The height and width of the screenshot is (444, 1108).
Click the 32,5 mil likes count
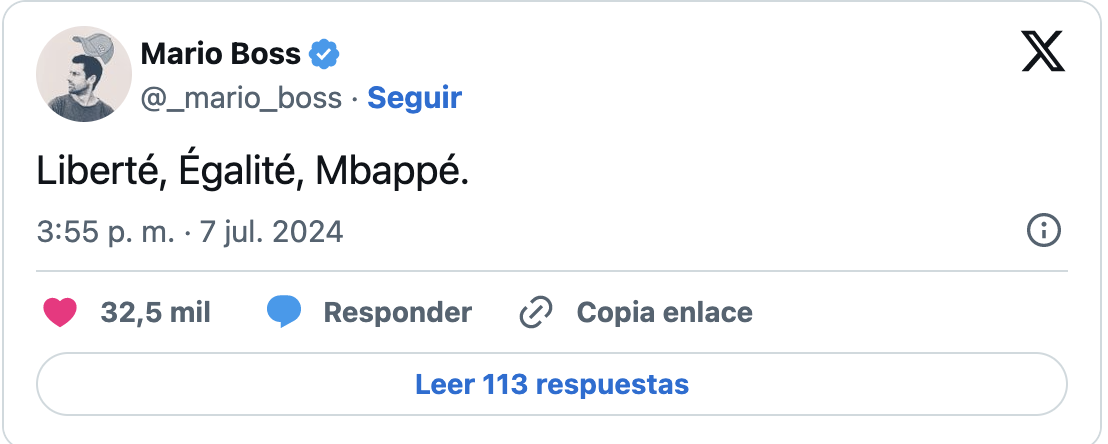tap(155, 313)
